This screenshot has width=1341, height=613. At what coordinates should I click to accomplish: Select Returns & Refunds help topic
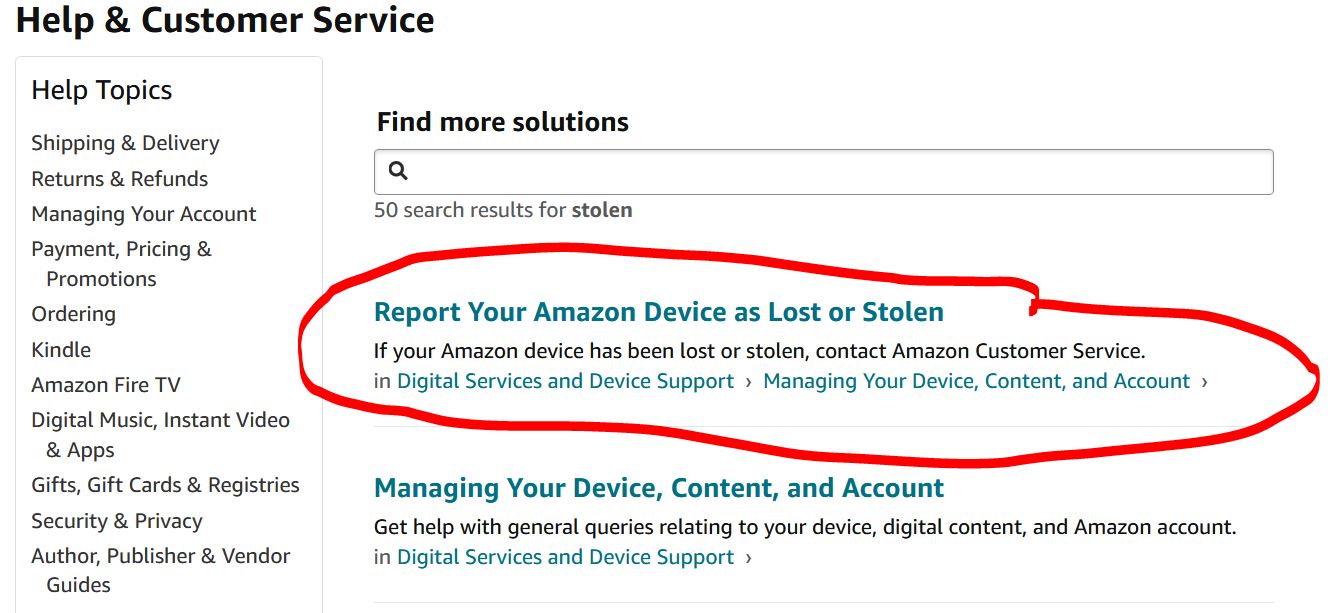click(x=119, y=178)
